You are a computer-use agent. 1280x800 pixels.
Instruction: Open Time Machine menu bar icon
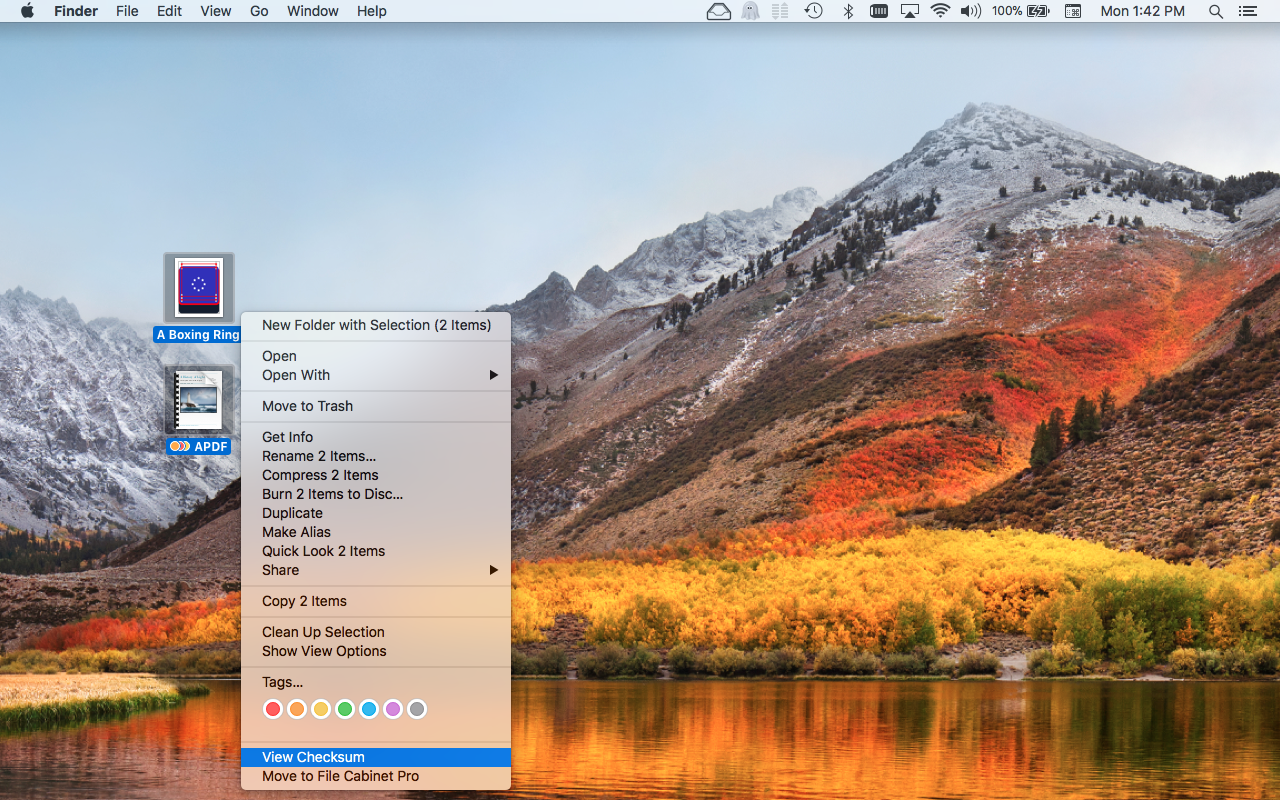814,11
